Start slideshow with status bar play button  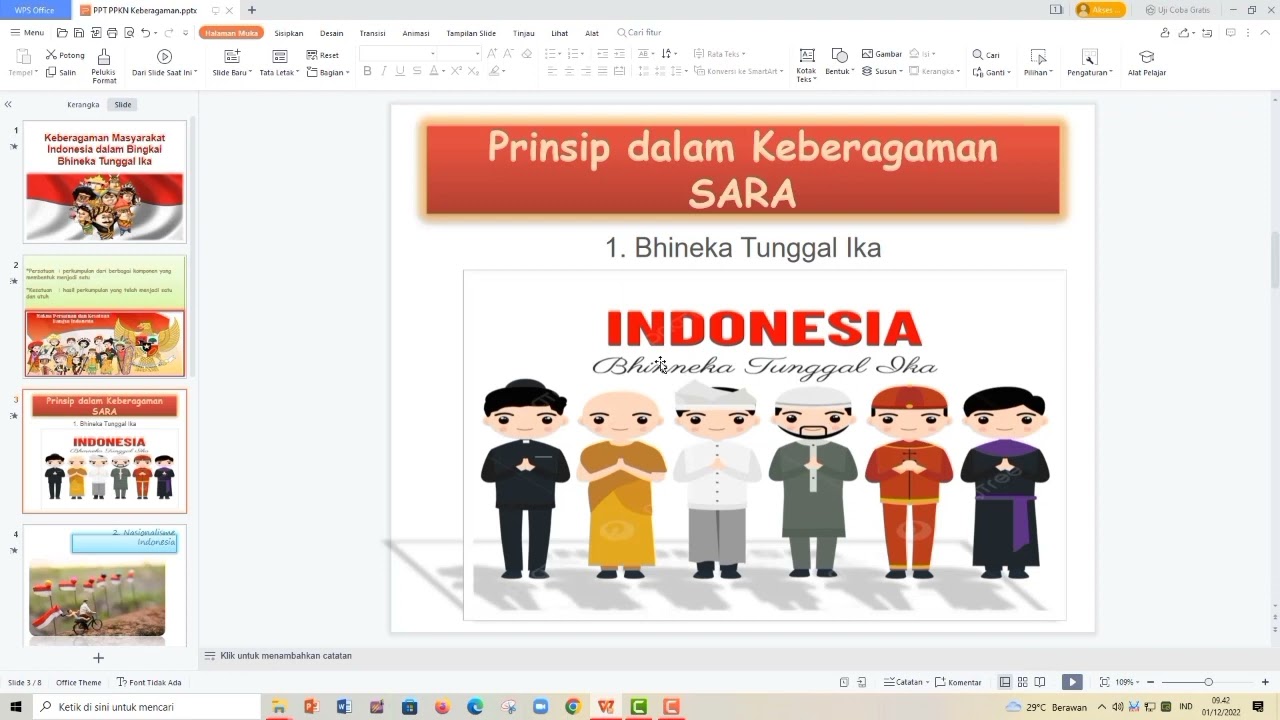coord(1072,682)
